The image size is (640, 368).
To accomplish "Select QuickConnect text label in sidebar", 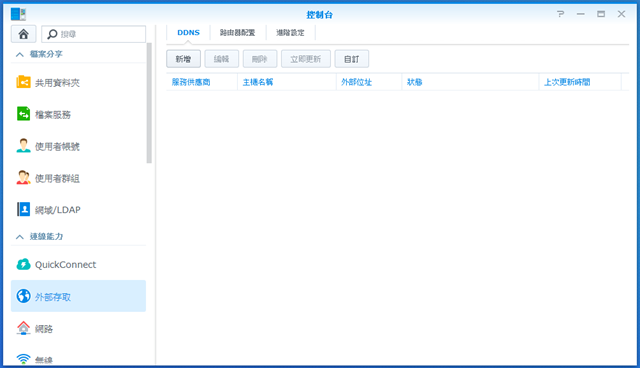I will (65, 265).
